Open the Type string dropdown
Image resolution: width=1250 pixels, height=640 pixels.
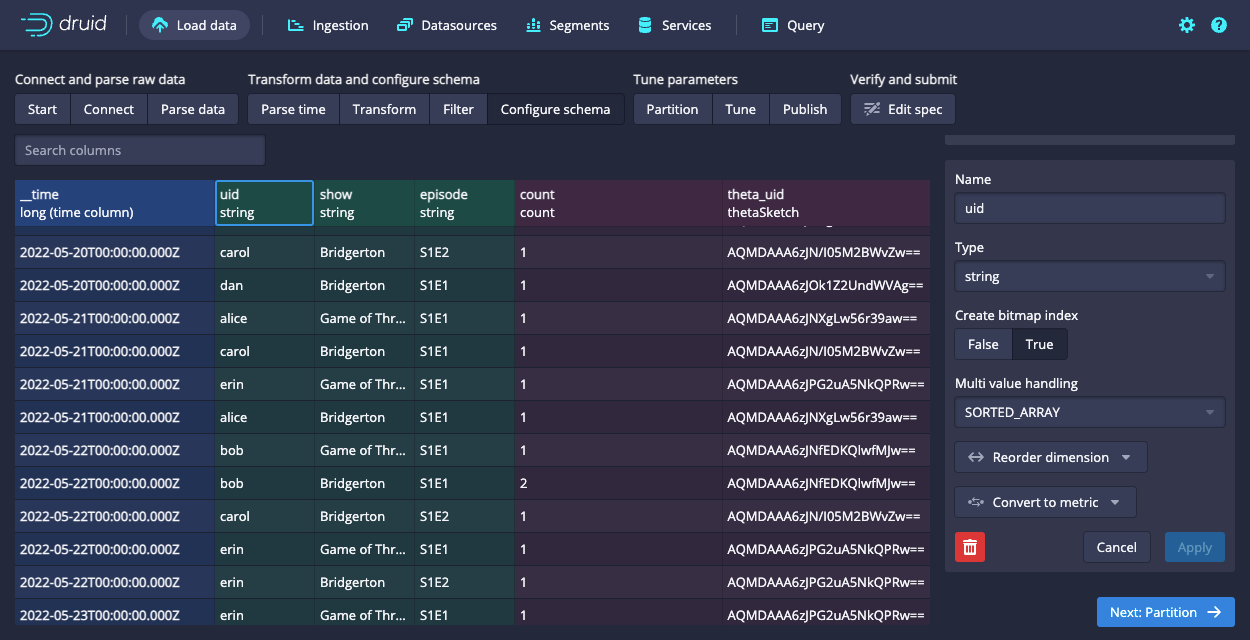point(1089,276)
